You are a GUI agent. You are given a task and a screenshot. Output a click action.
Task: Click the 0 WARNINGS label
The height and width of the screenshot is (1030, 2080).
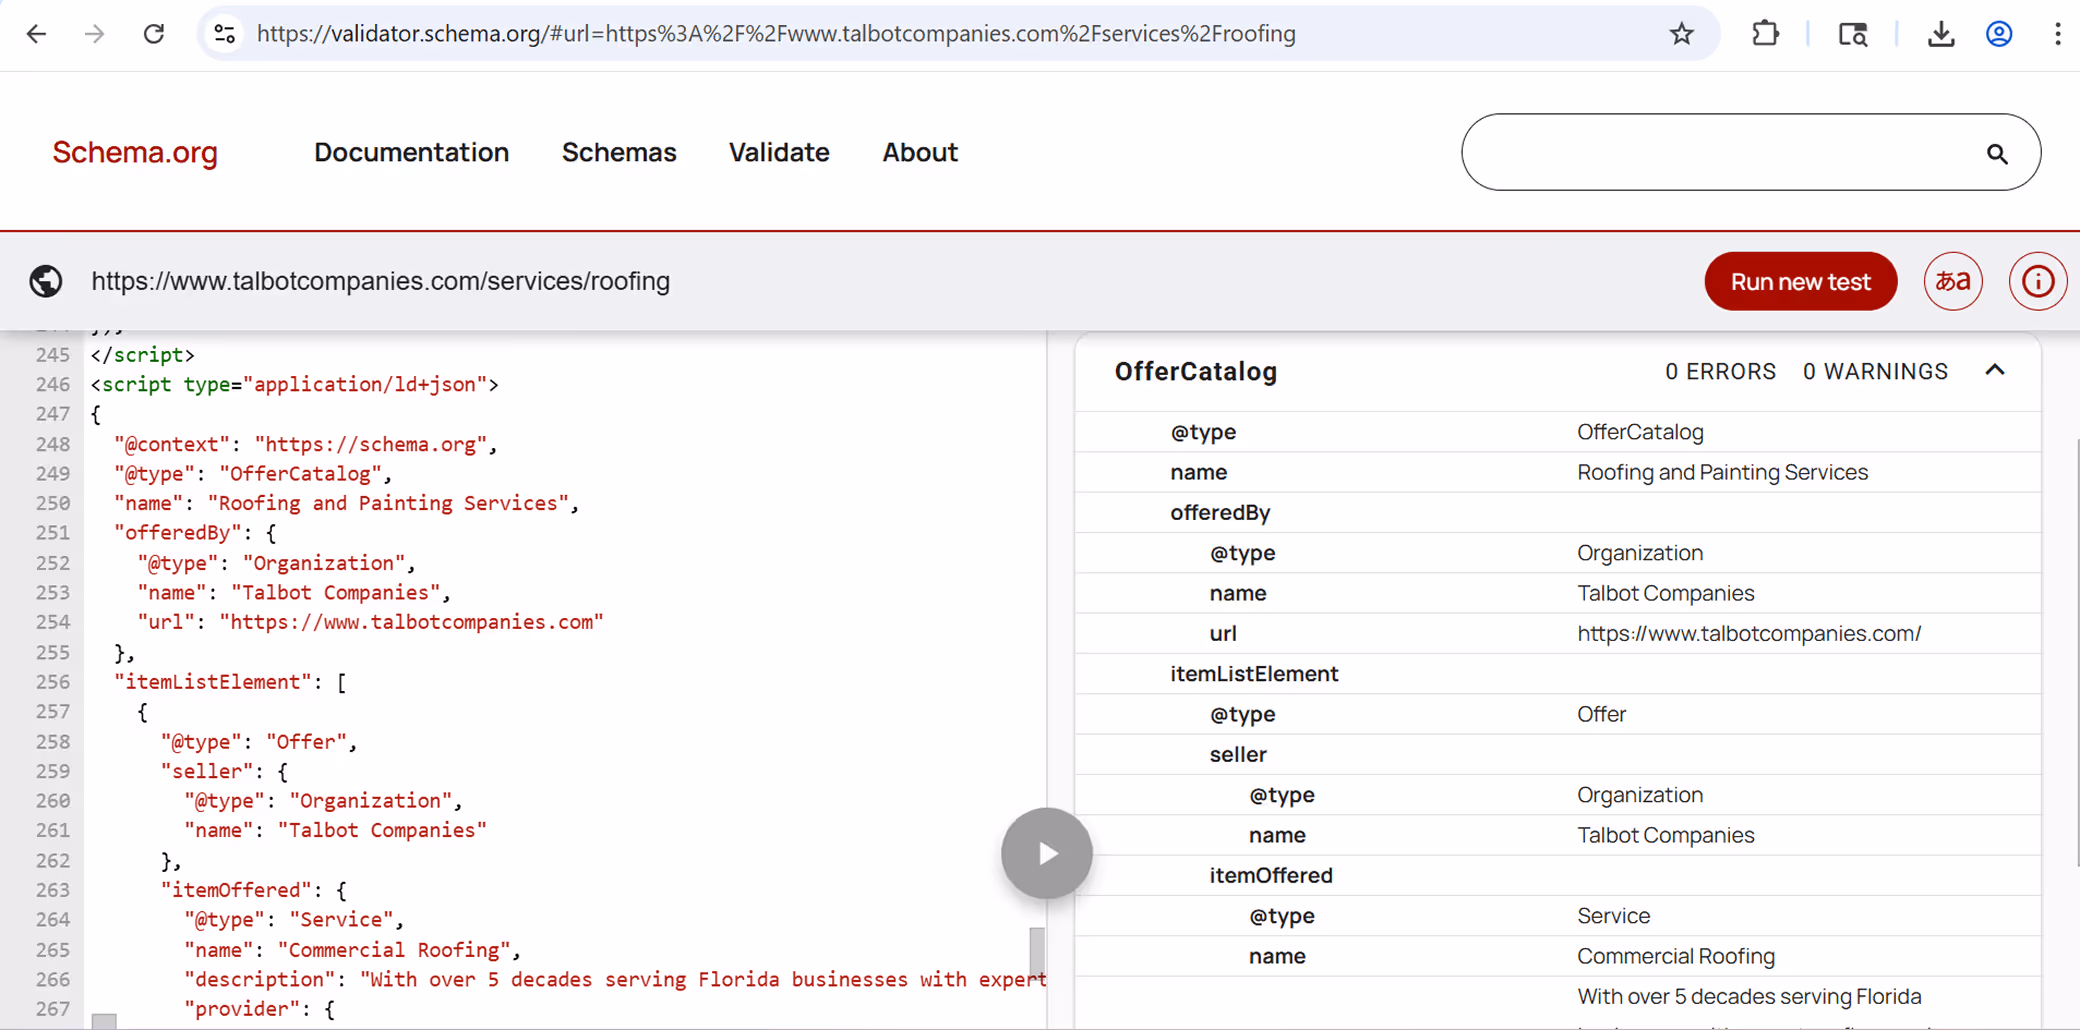(1875, 371)
